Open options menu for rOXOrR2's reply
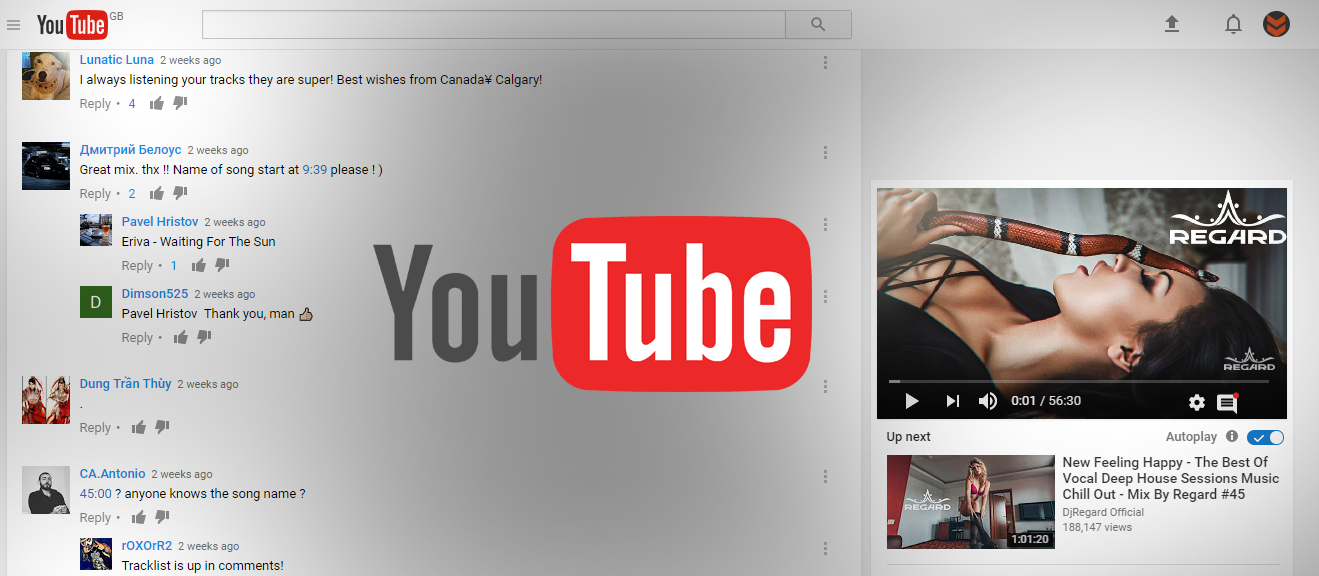The width and height of the screenshot is (1319, 576). 825,548
